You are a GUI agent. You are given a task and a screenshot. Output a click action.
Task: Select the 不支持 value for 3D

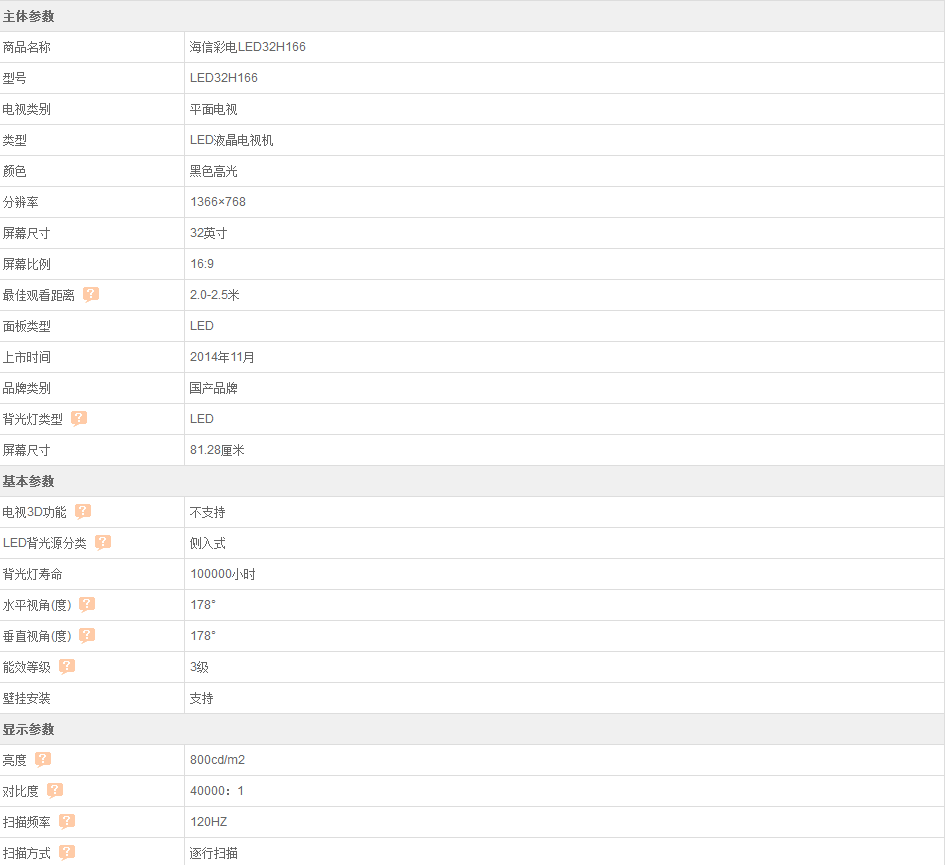pyautogui.click(x=208, y=512)
